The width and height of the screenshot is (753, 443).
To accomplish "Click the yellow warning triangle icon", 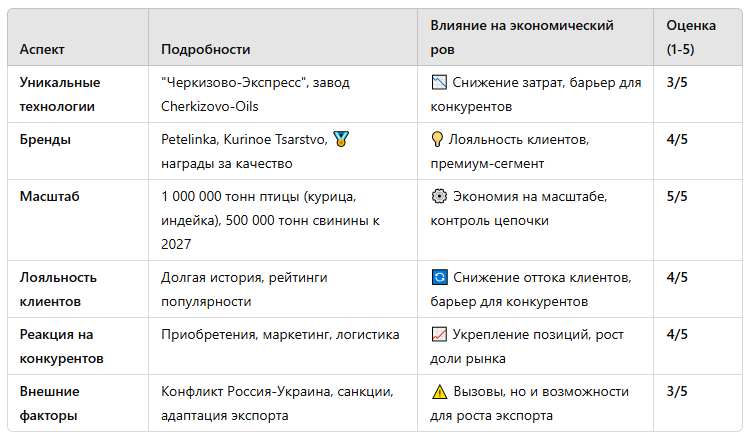I will (439, 392).
